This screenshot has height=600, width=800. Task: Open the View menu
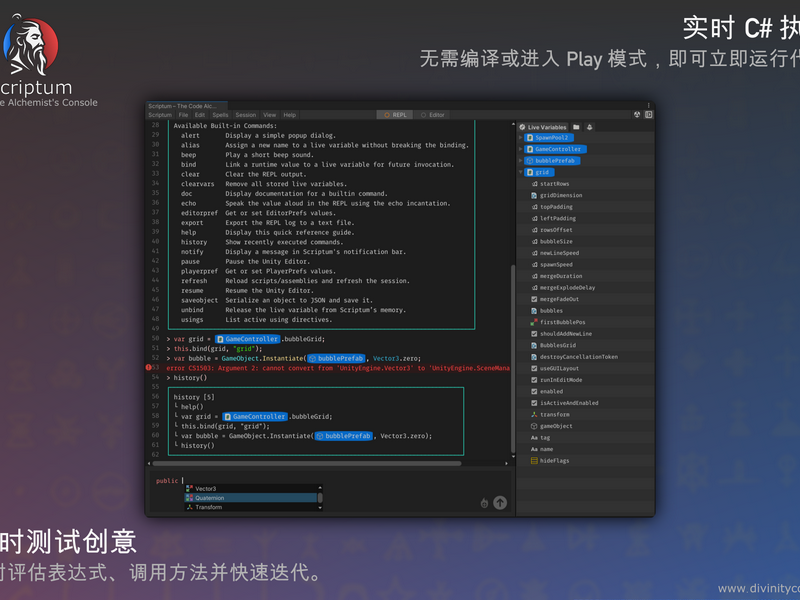(269, 115)
